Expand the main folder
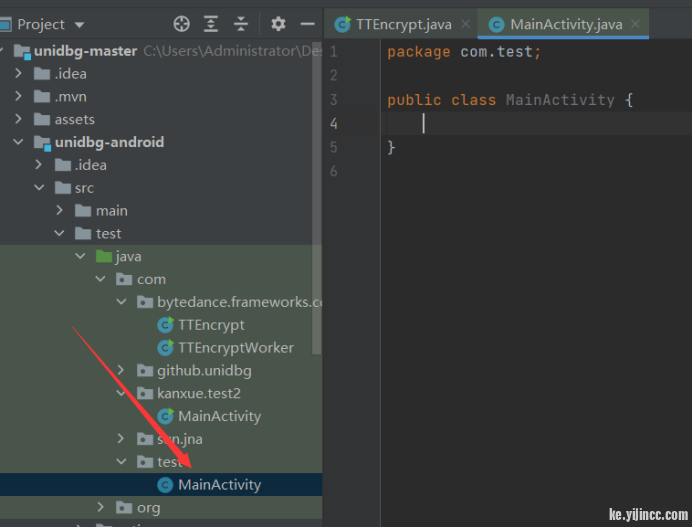 (60, 210)
